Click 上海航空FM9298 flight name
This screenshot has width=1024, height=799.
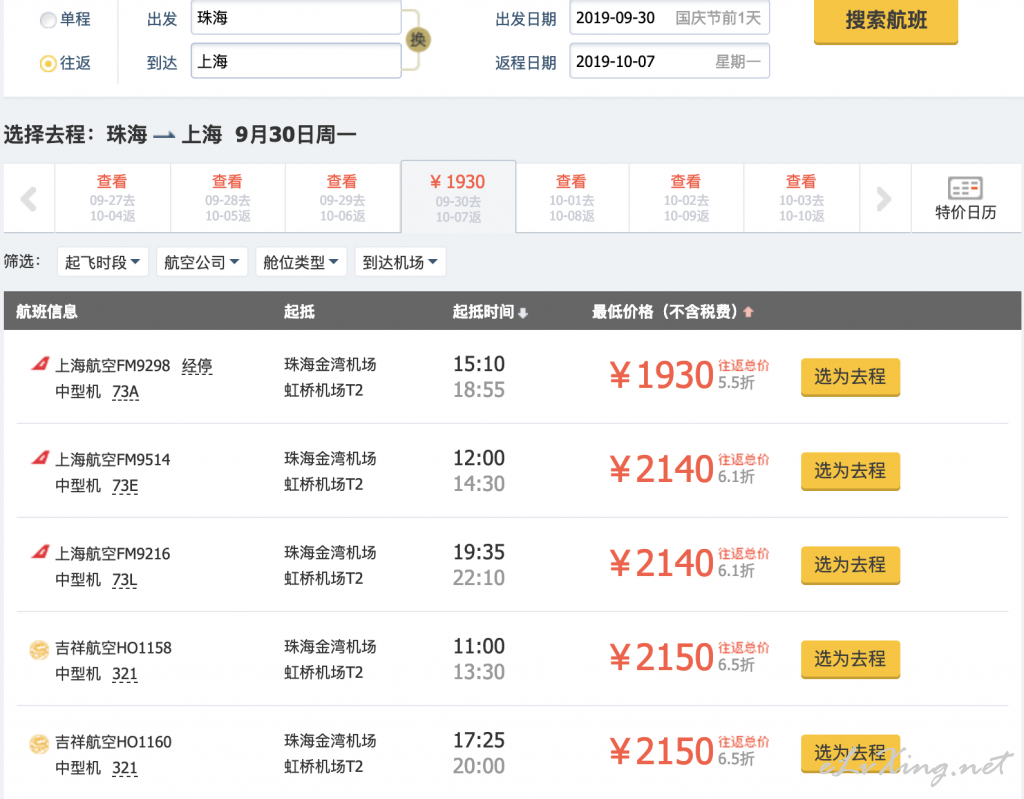(112, 365)
